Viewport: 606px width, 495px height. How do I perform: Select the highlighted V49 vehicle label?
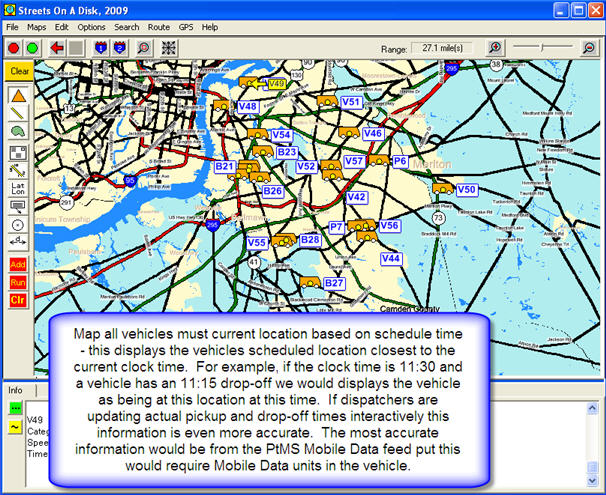click(277, 83)
